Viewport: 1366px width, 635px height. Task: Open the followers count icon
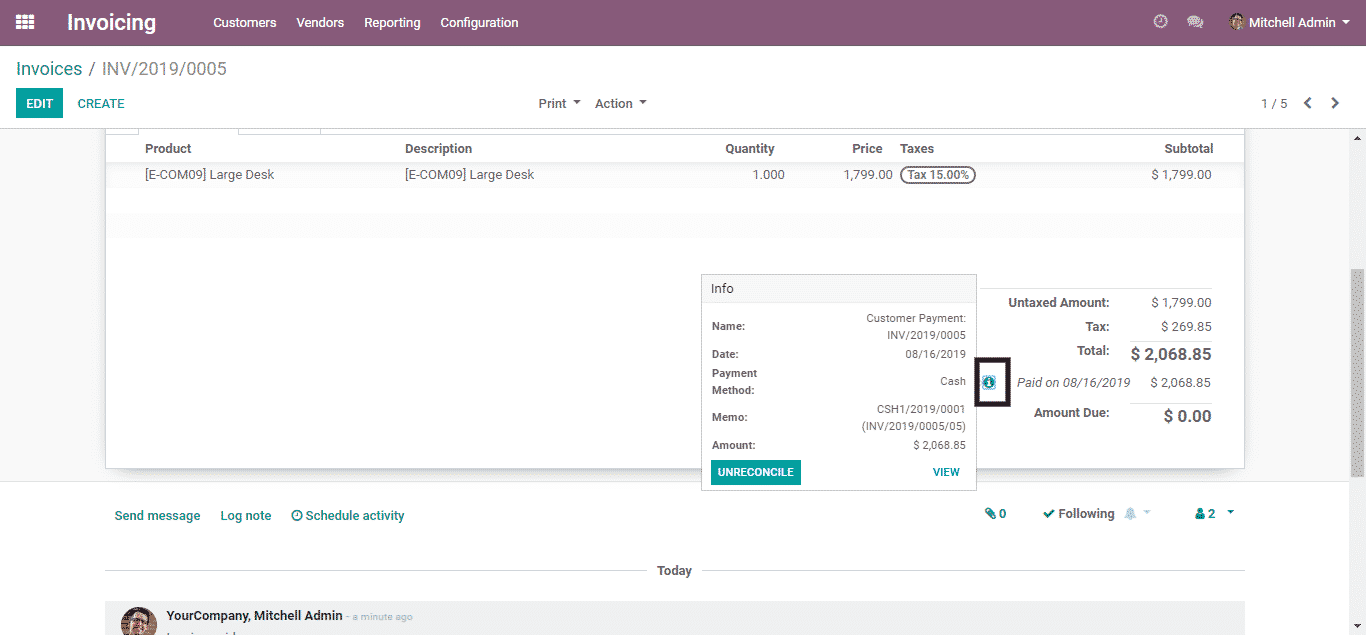1205,514
